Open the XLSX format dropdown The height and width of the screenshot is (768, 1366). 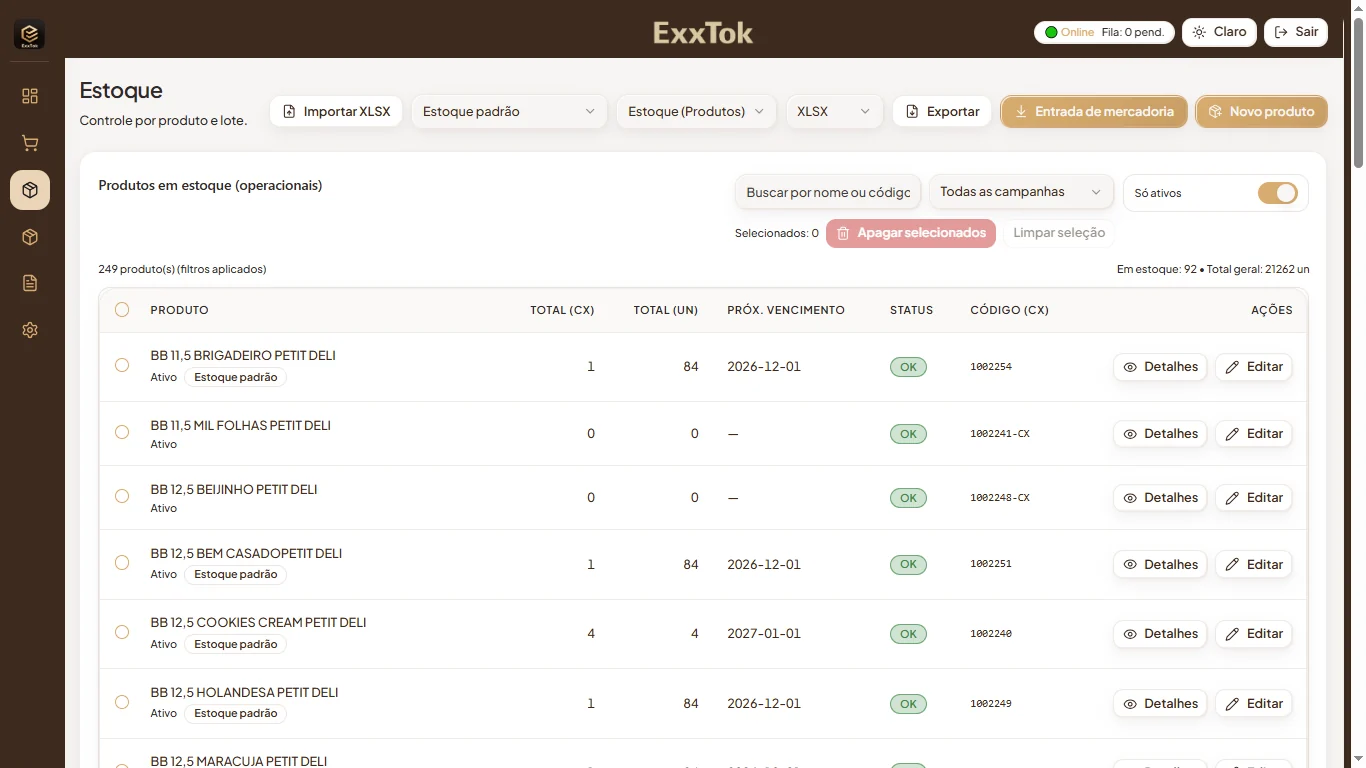point(834,112)
